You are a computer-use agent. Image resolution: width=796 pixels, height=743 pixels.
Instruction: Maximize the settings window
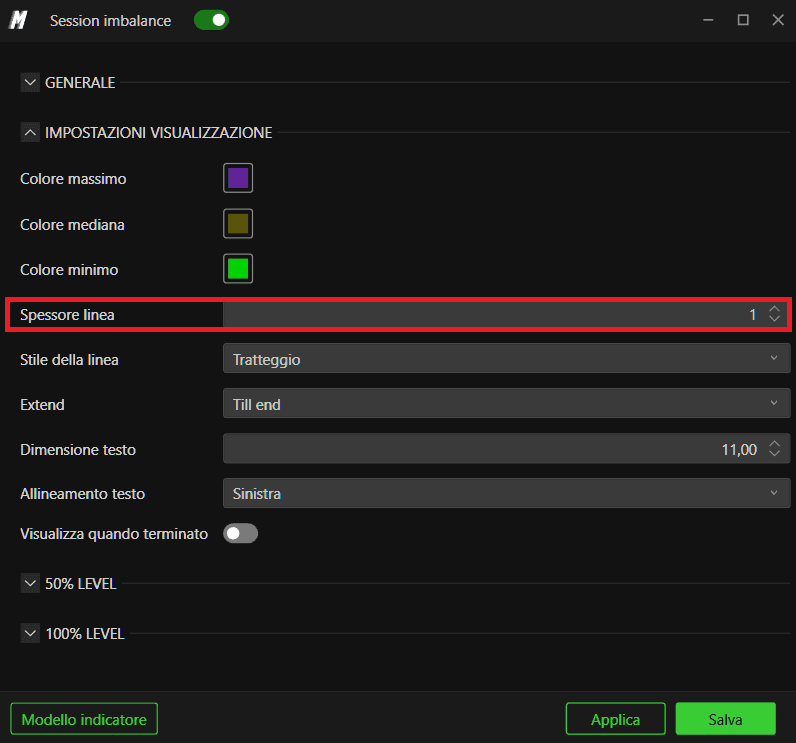click(743, 20)
